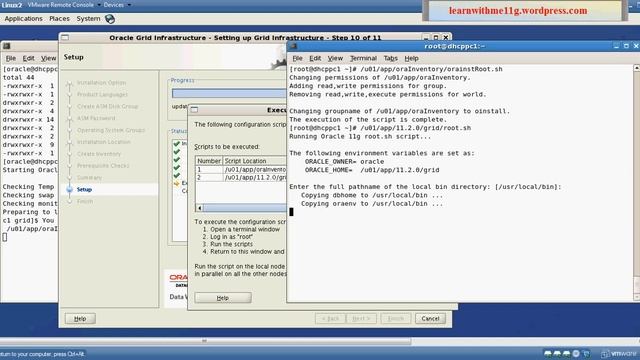Select the Create Inventory step

coord(99,154)
